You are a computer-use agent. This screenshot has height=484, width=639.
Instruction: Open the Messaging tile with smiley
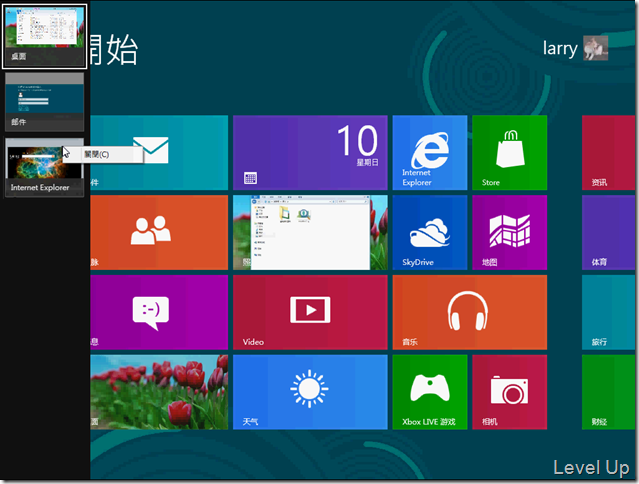tap(159, 312)
